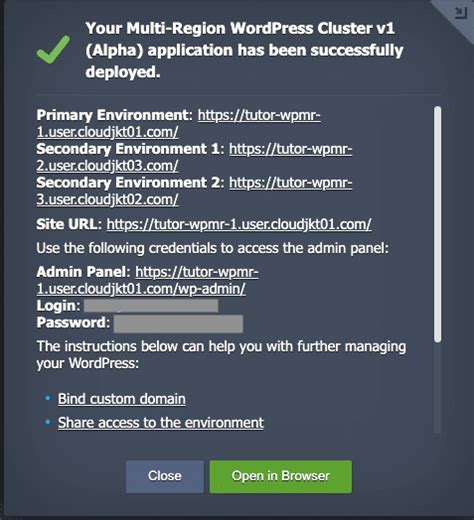The image size is (474, 520).
Task: Click the bold Site URL label
Action: click(67, 224)
